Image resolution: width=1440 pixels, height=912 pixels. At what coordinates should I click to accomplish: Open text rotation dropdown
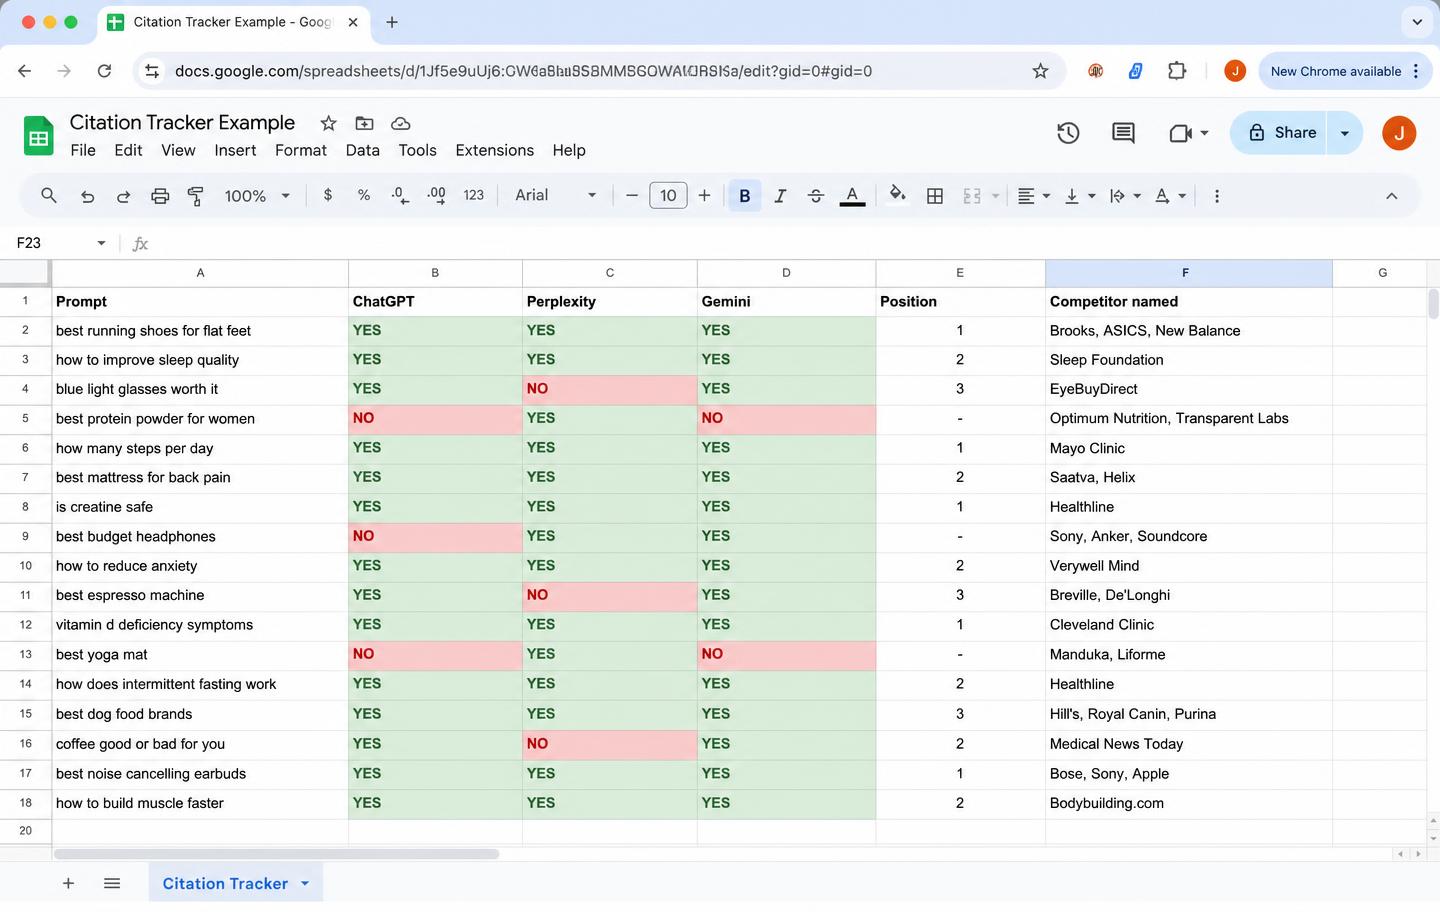[1170, 196]
